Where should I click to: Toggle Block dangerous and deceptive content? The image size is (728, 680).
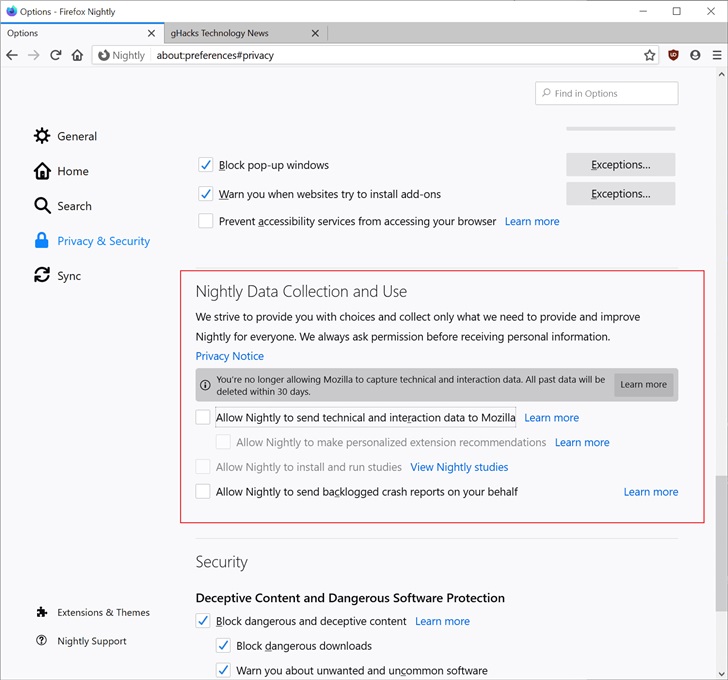tap(203, 621)
